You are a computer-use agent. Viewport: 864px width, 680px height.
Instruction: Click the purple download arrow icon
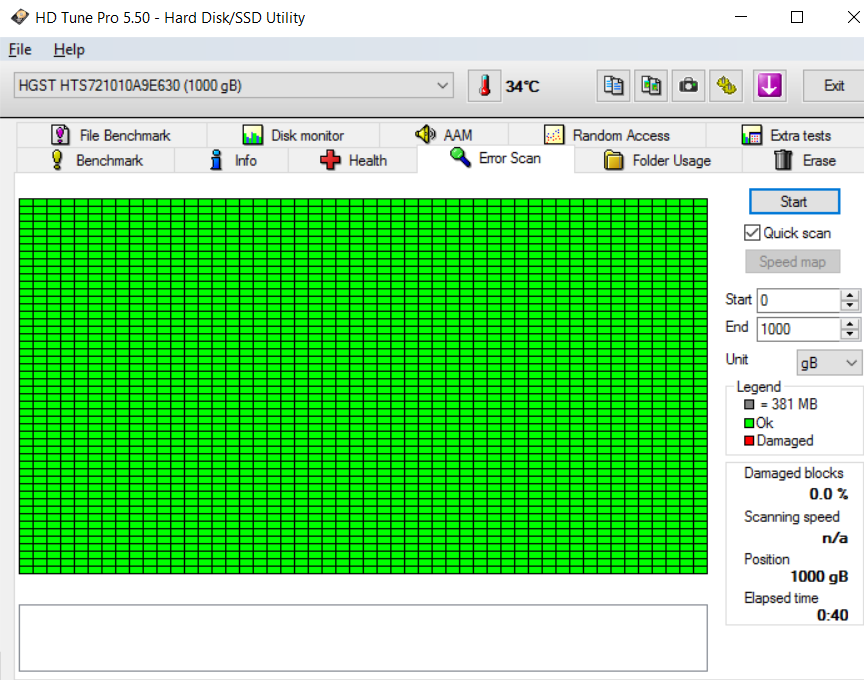point(769,85)
